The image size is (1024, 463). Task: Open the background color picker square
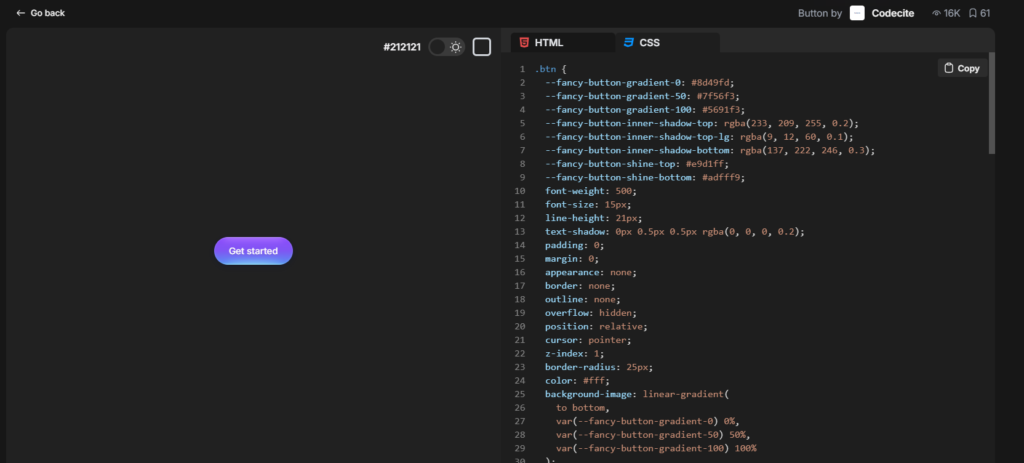(481, 47)
